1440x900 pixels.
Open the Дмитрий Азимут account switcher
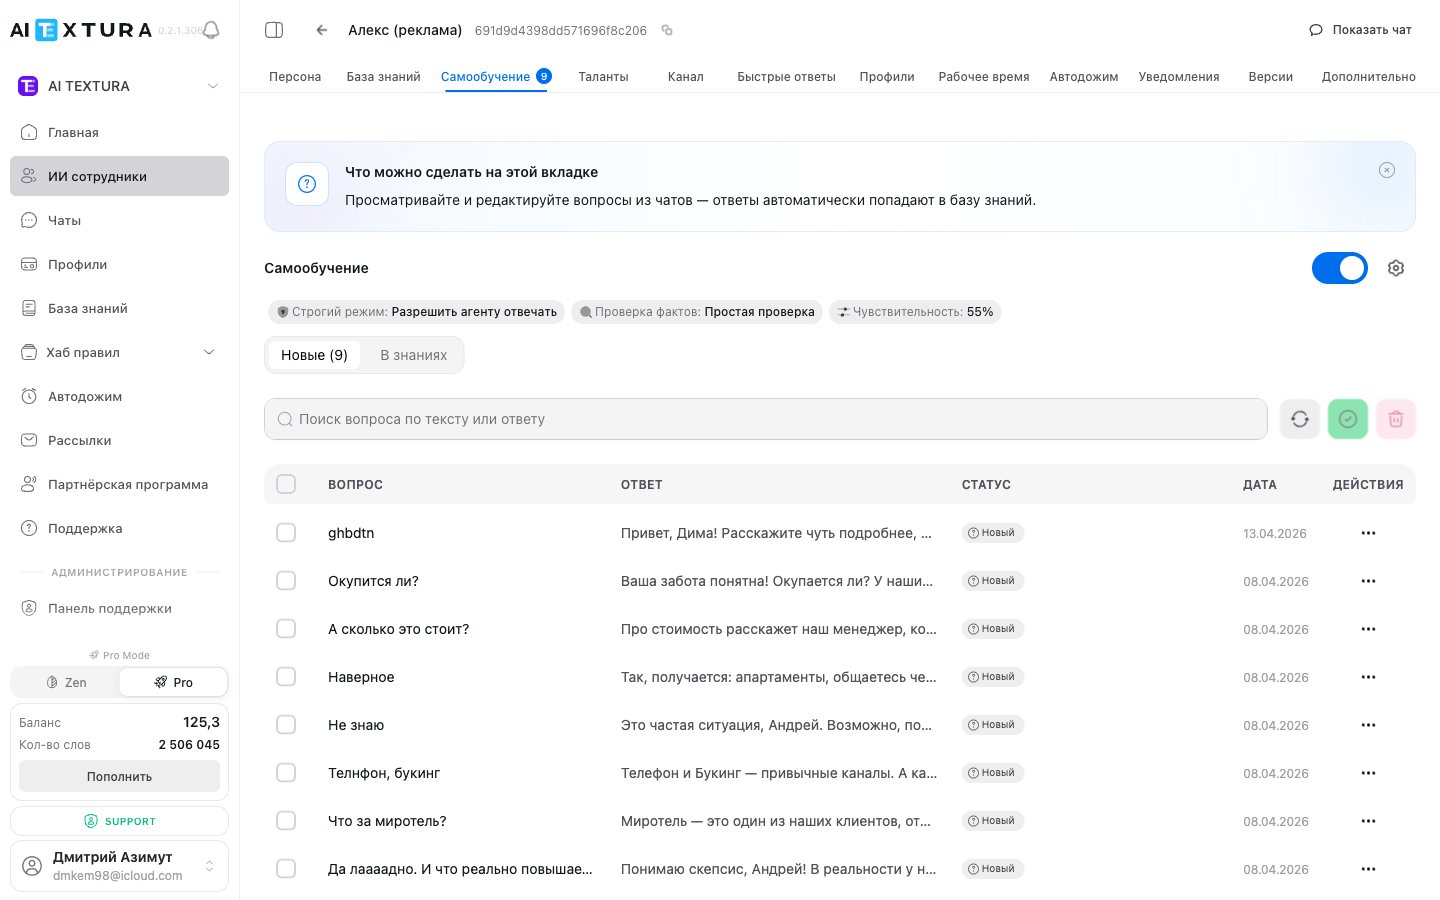[x=119, y=866]
